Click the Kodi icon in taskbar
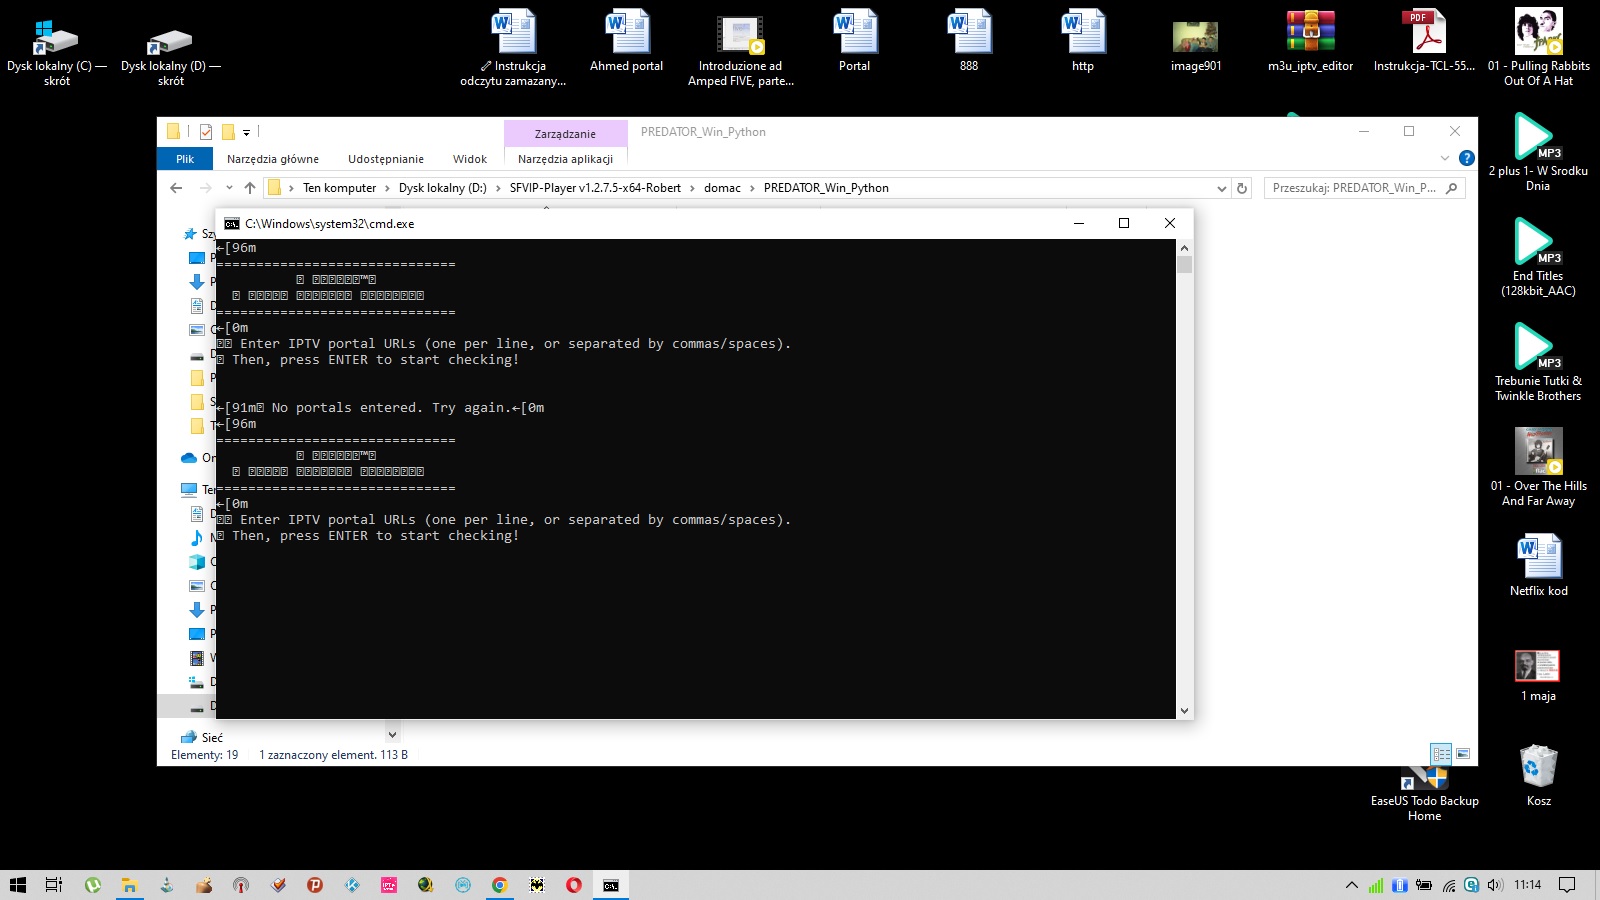Viewport: 1600px width, 900px height. click(x=352, y=885)
